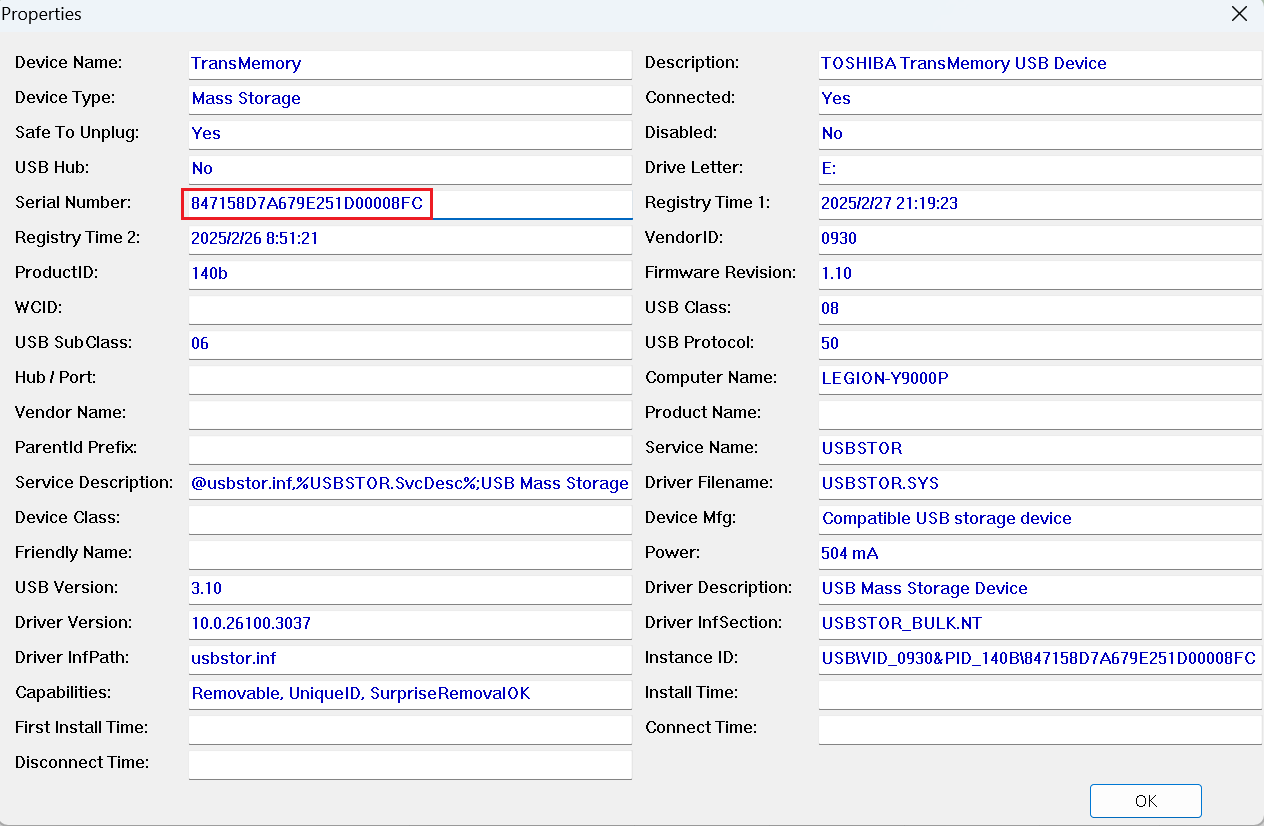Image resolution: width=1264 pixels, height=826 pixels.
Task: Select the Drive Letter field
Action: tap(1039, 169)
